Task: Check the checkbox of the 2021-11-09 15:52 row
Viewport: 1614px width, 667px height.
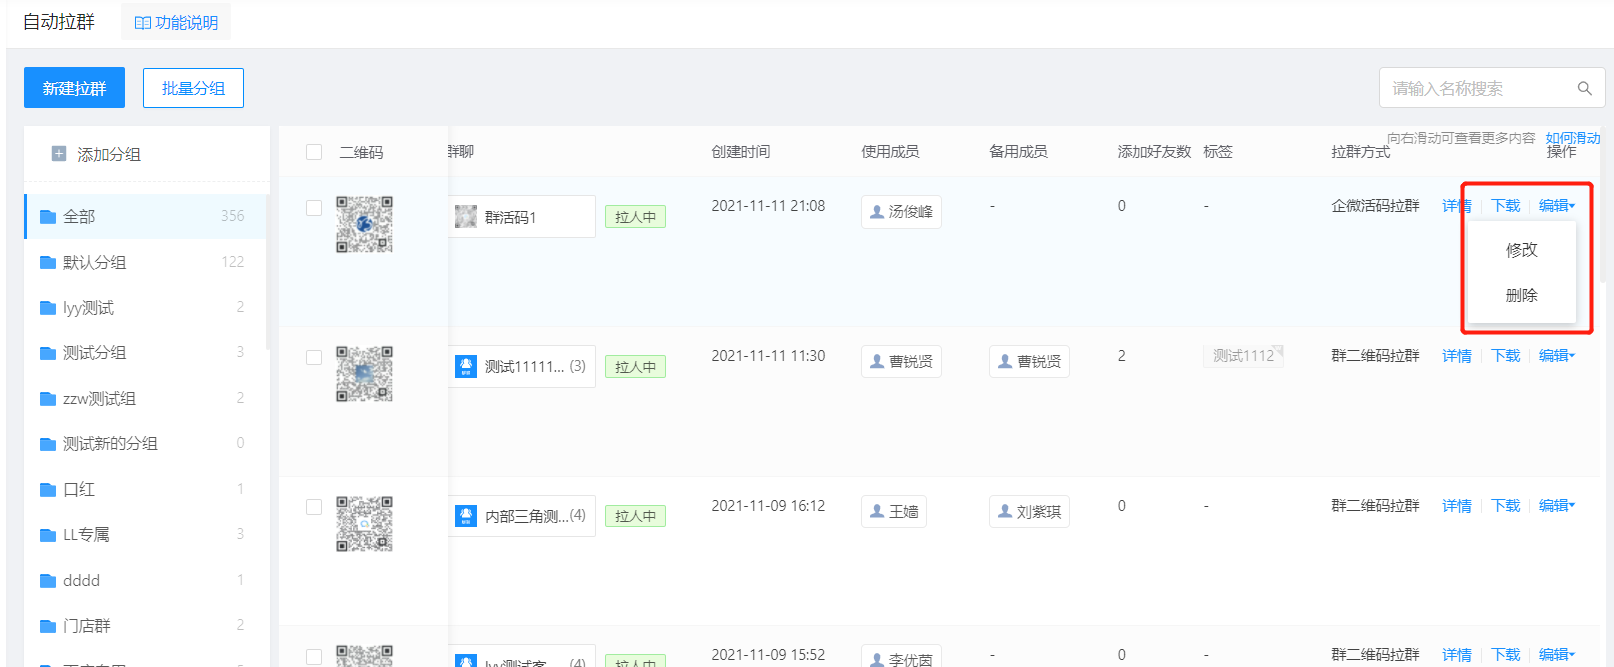Action: point(314,656)
